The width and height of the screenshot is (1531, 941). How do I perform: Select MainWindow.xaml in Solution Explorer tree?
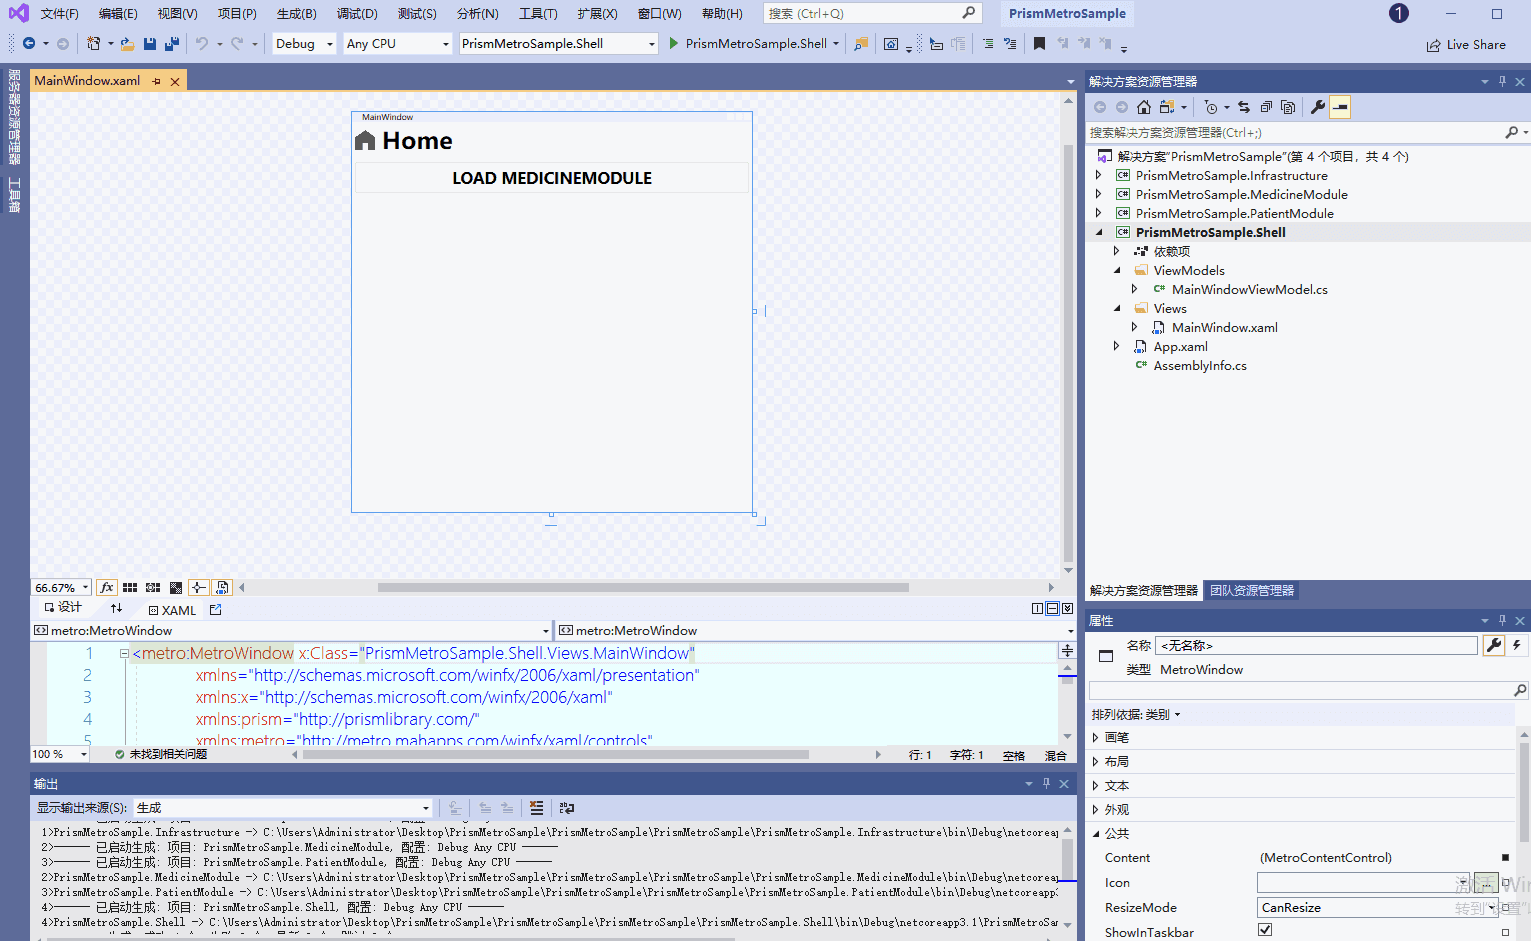[x=1224, y=327]
